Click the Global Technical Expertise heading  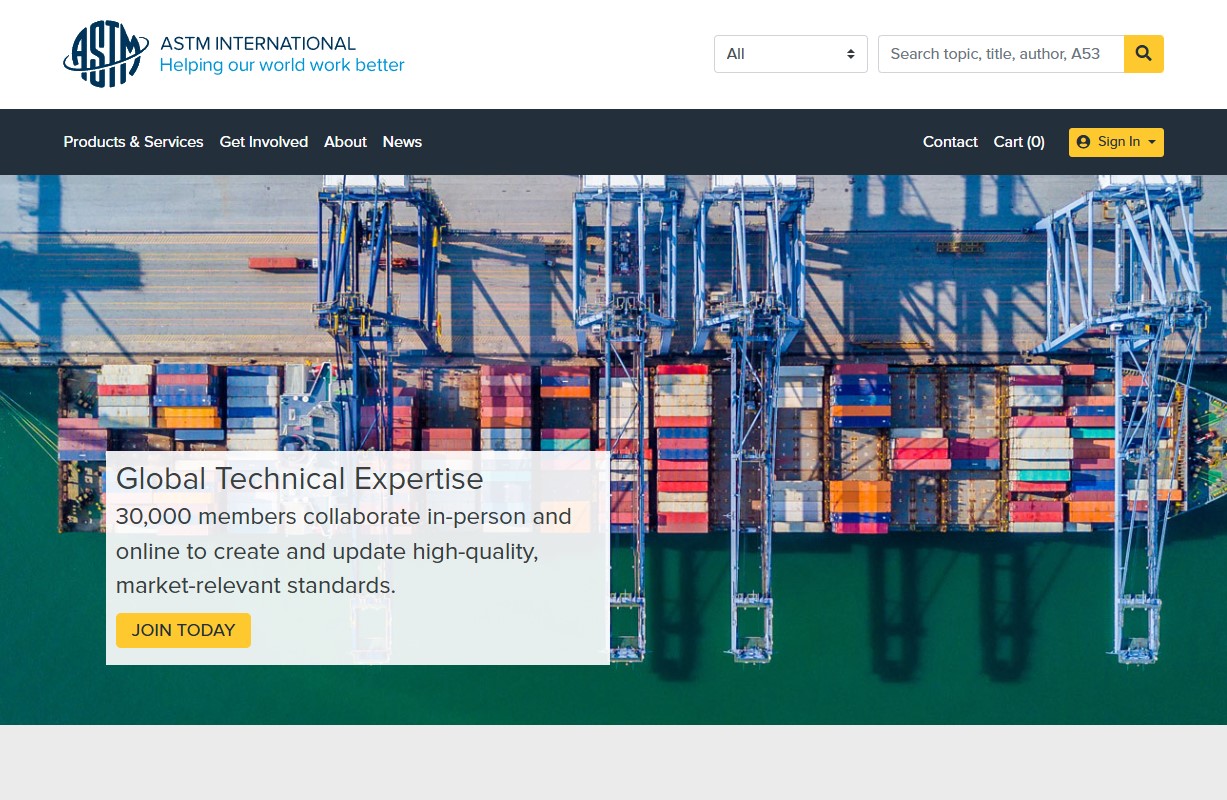point(300,479)
